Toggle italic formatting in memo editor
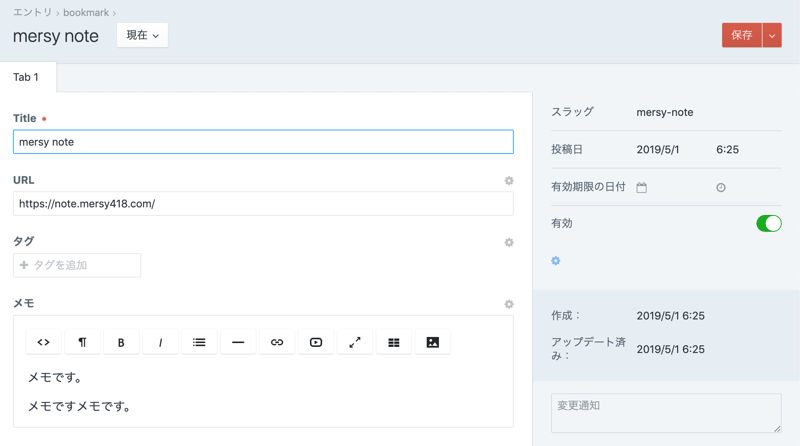The width and height of the screenshot is (800, 446). click(x=160, y=342)
